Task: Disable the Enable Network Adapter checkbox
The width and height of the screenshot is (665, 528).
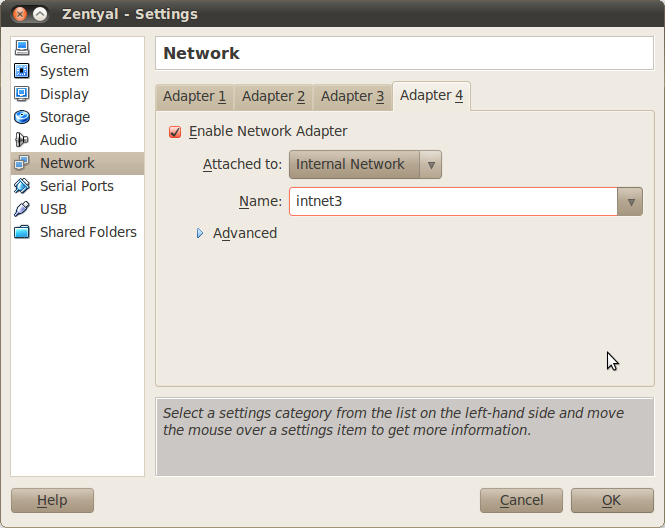Action: coord(176,132)
